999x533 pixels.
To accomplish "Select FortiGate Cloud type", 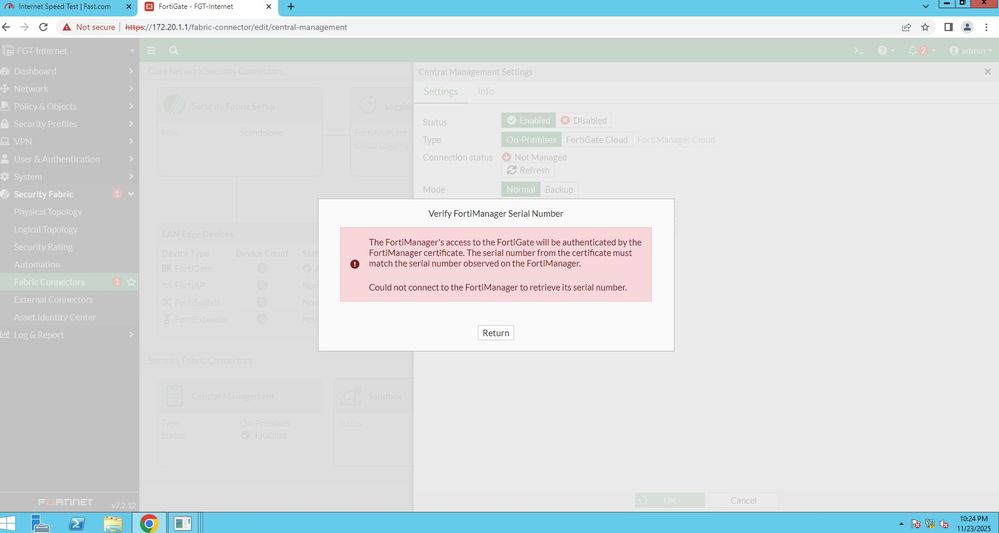I will tap(597, 139).
